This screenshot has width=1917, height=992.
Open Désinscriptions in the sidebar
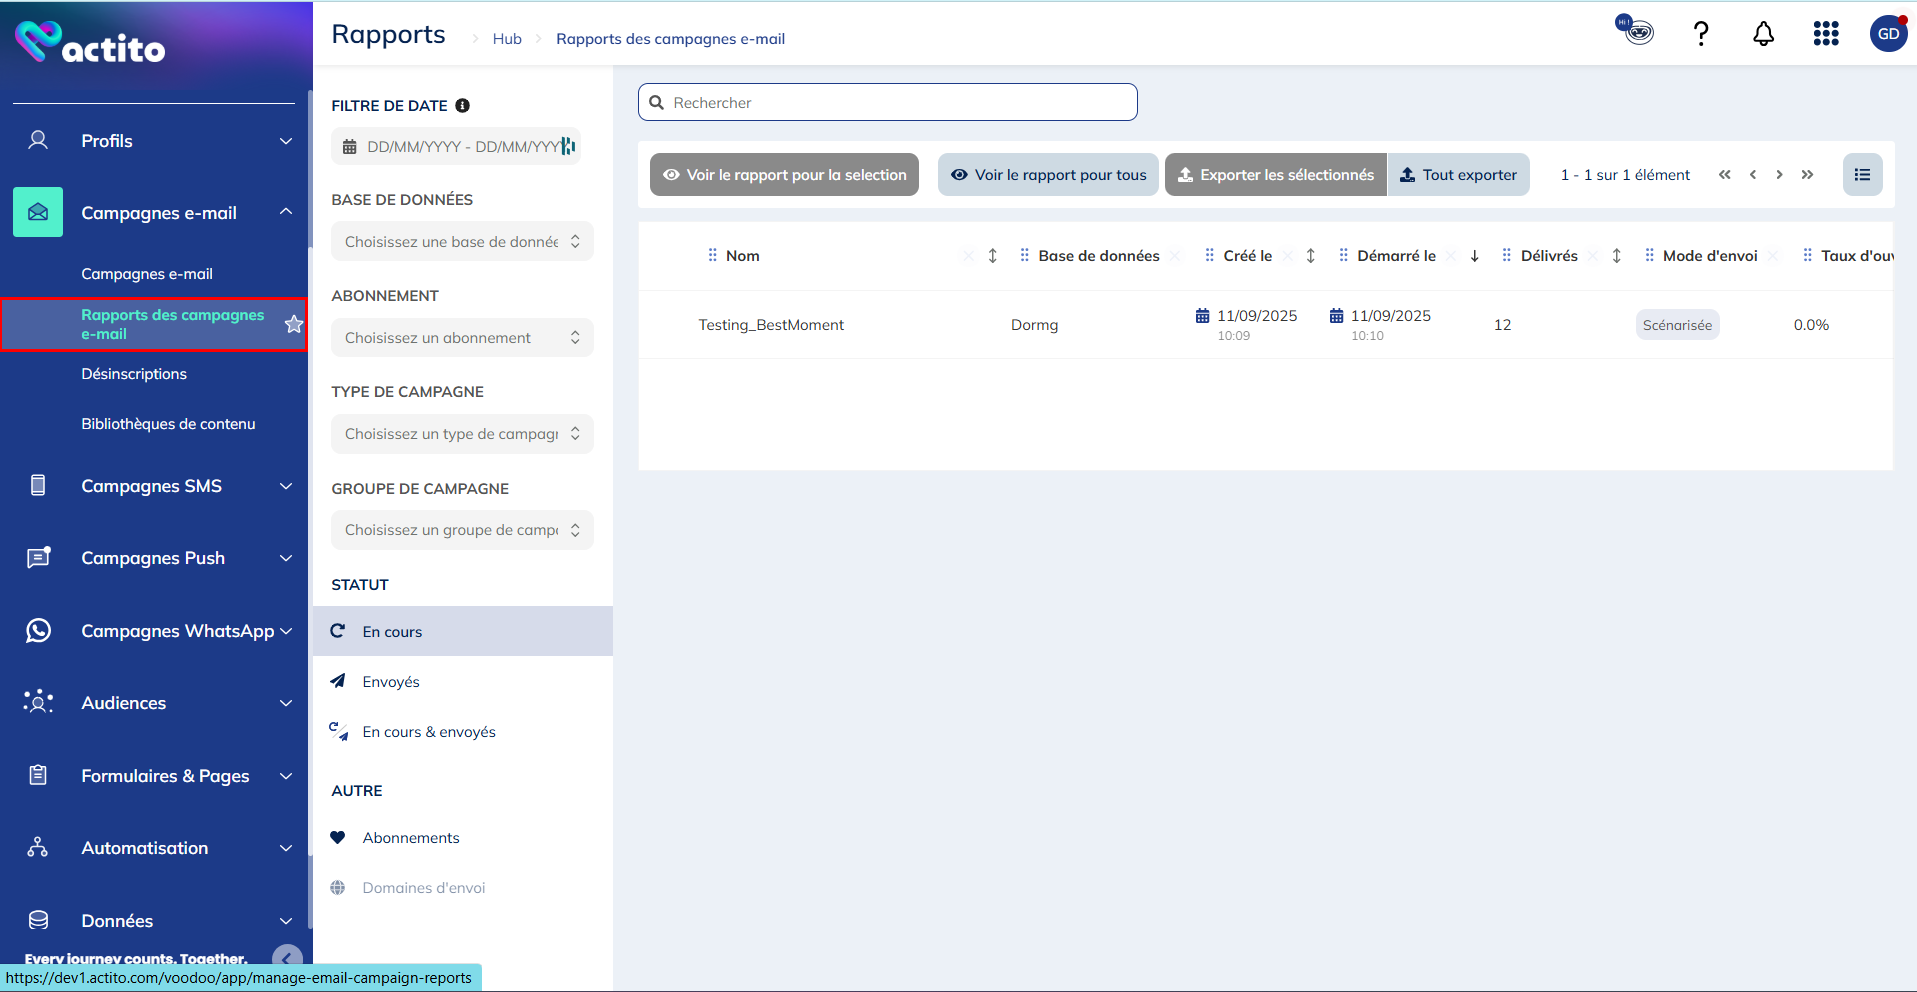point(134,374)
